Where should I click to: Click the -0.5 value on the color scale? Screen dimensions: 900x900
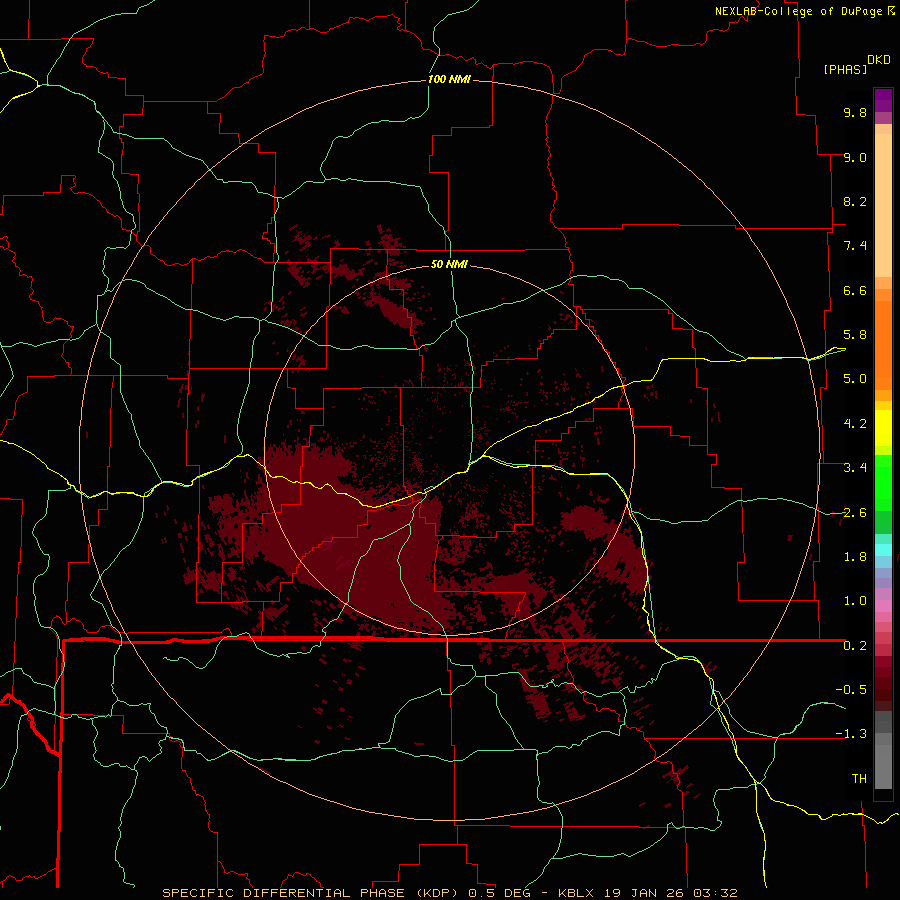click(851, 690)
